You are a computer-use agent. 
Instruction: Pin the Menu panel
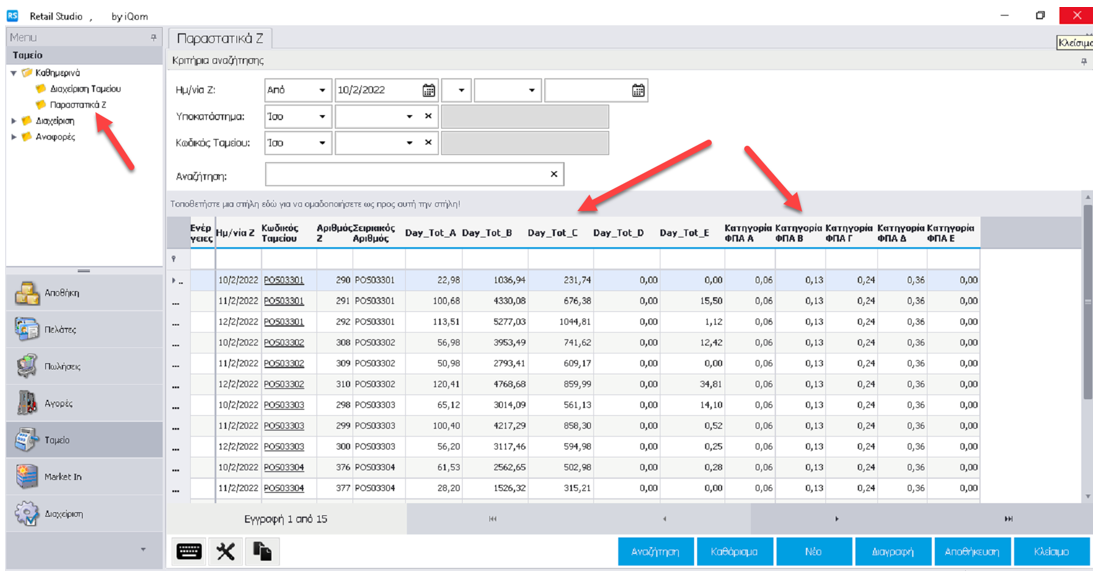(x=153, y=37)
